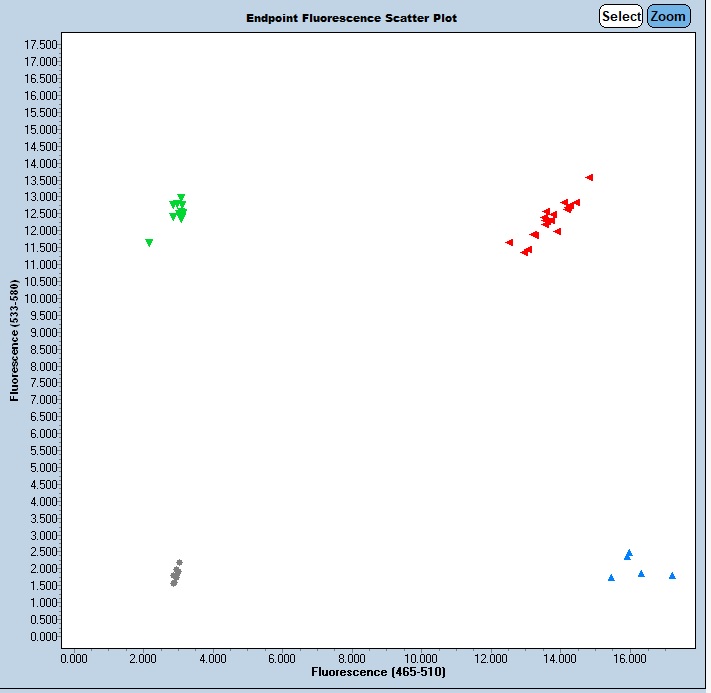Click the Fluorescence (533-580) y-axis label

click(15, 341)
